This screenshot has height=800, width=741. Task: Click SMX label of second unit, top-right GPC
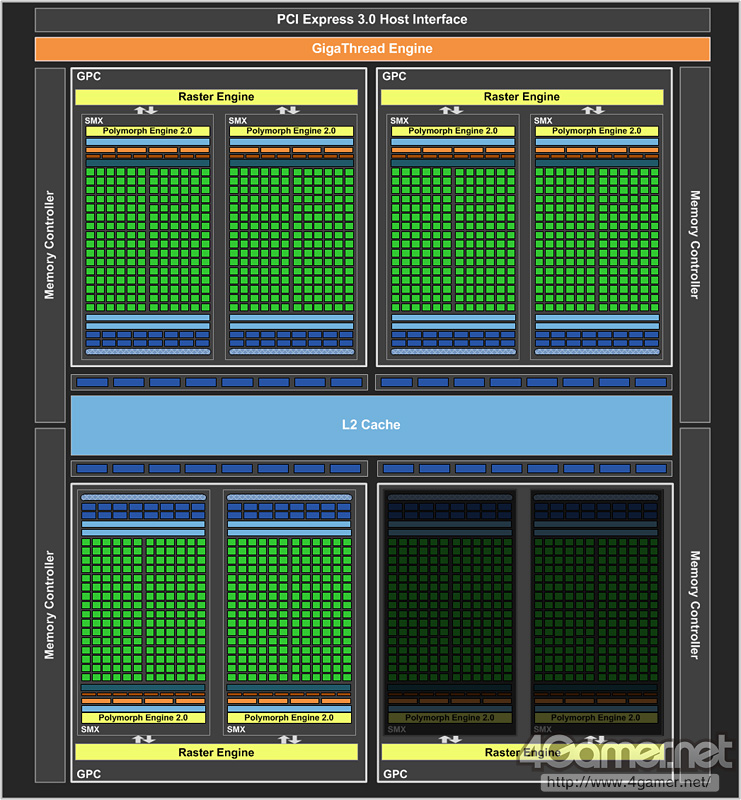coord(543,121)
